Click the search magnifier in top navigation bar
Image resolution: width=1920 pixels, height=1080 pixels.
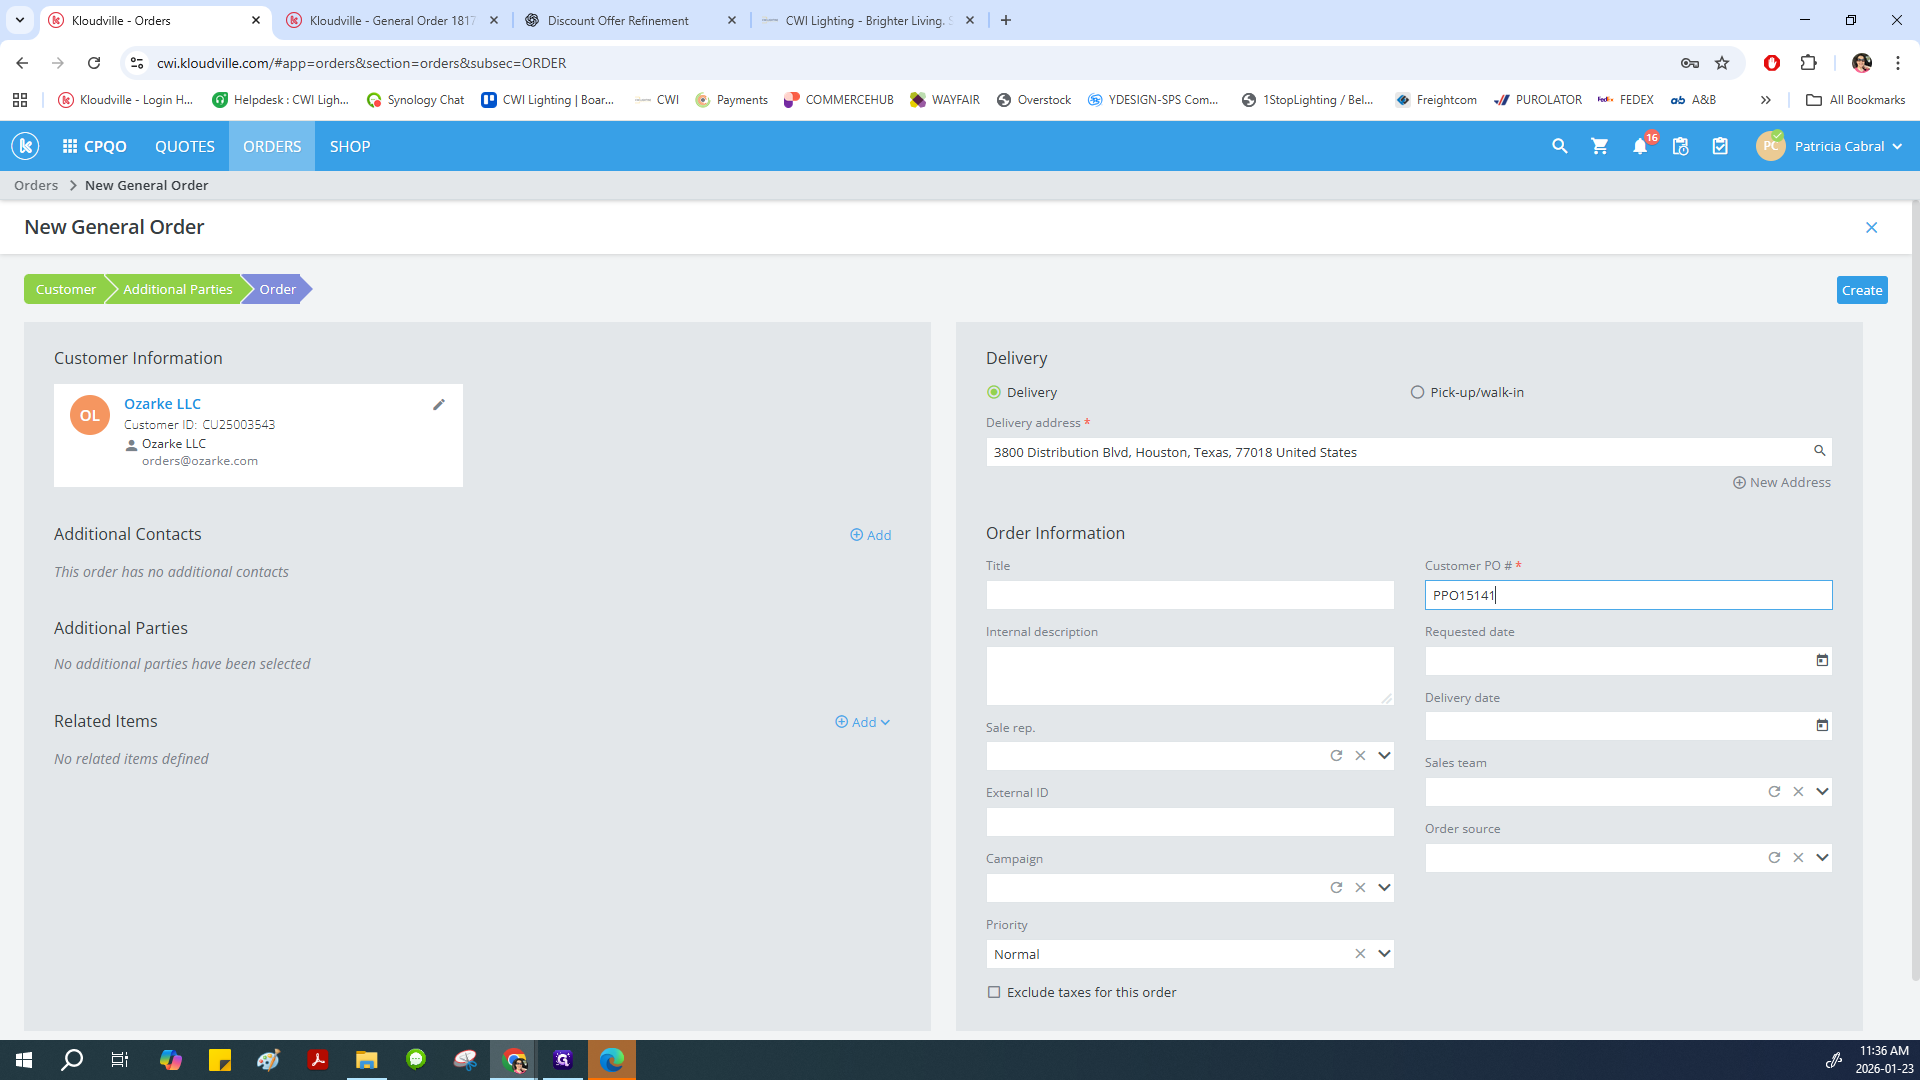[1559, 146]
